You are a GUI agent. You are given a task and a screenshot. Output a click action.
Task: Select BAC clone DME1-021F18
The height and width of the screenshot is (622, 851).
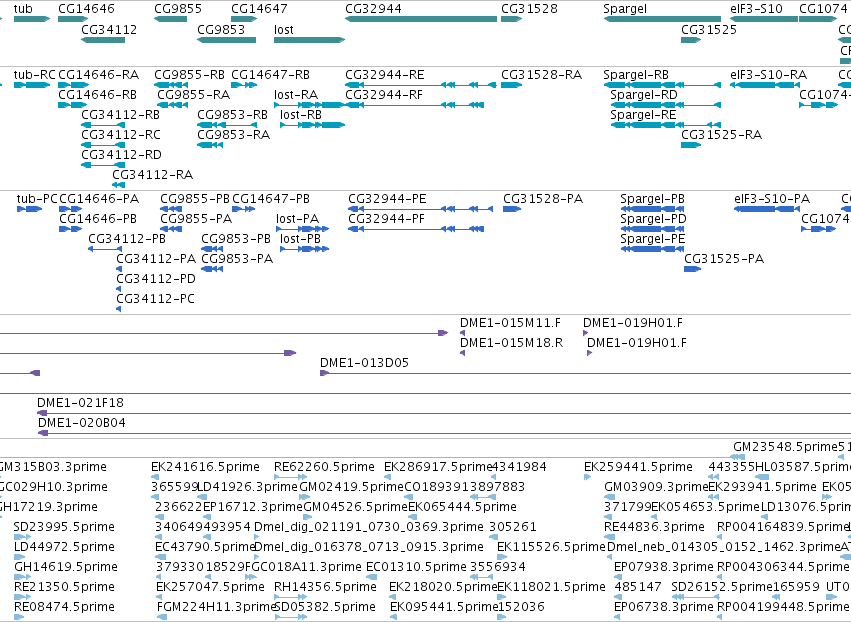pos(80,403)
